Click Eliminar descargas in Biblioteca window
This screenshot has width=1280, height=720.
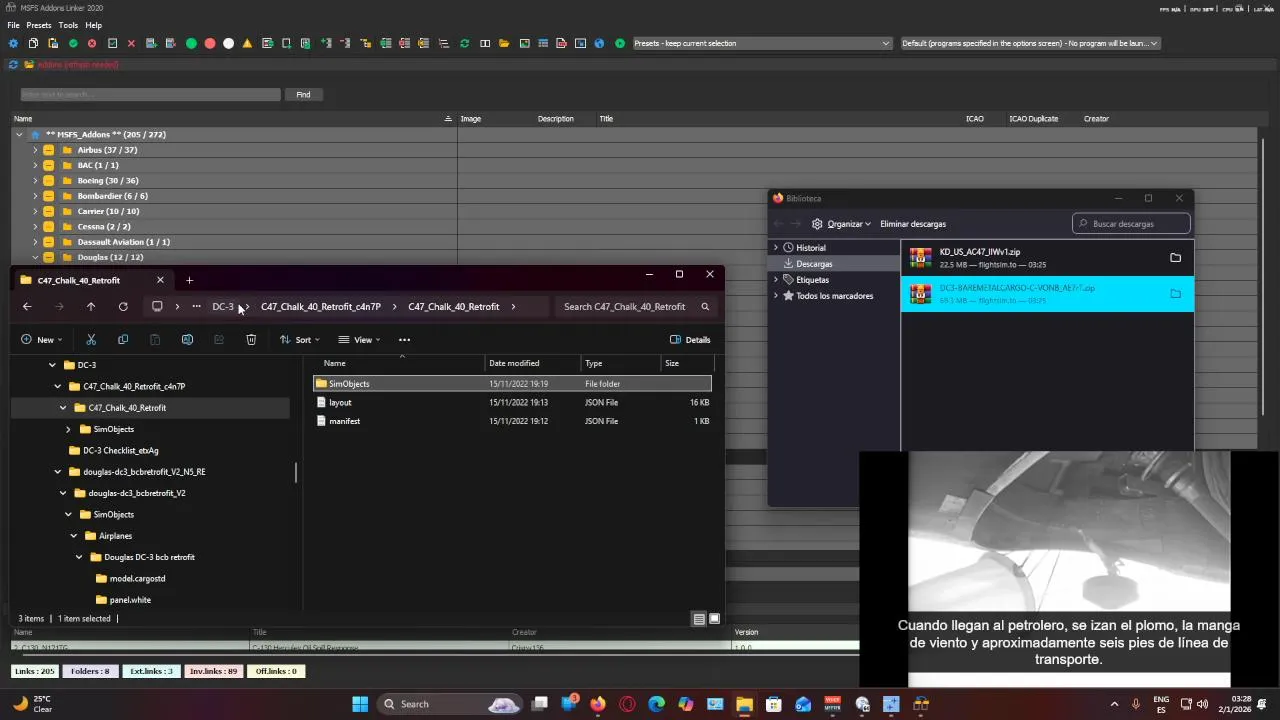coord(913,224)
